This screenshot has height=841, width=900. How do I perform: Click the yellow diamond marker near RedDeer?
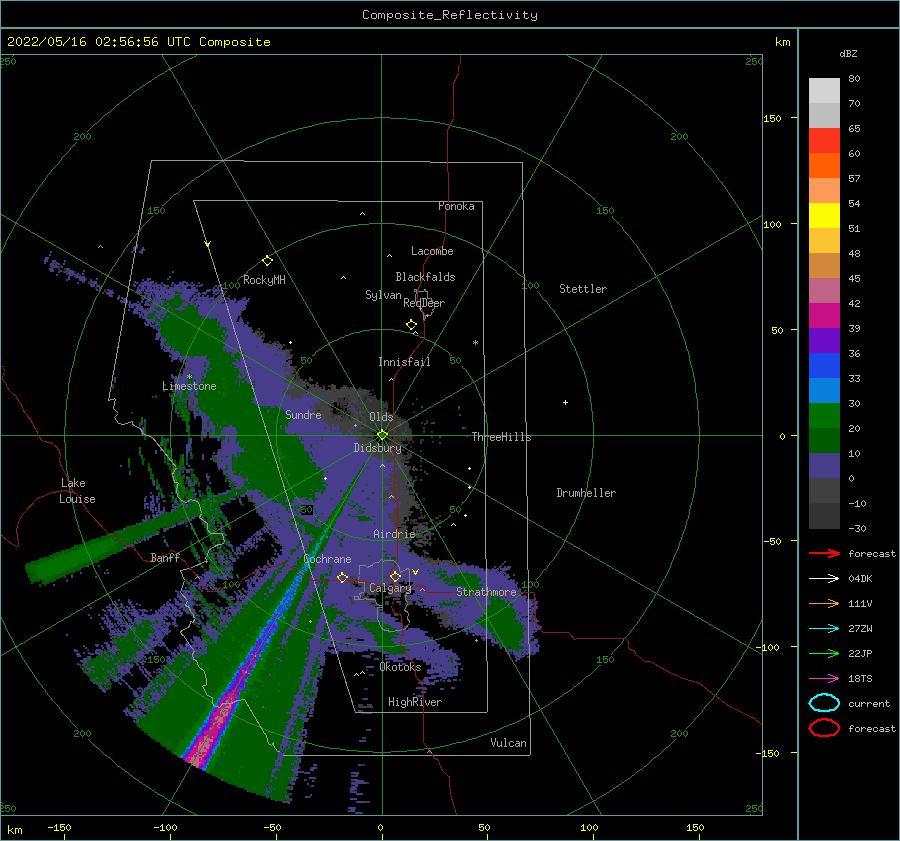pos(412,324)
